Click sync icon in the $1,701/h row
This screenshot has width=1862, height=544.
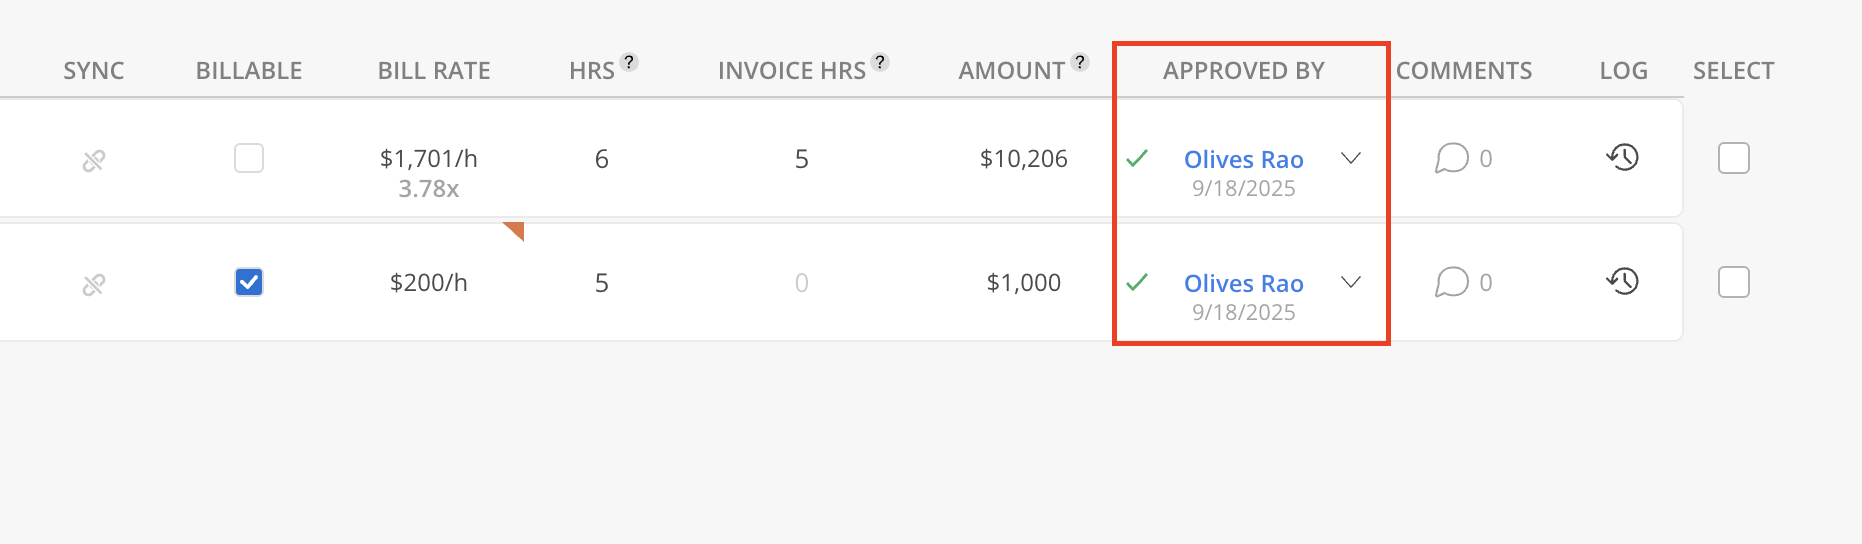coord(94,160)
